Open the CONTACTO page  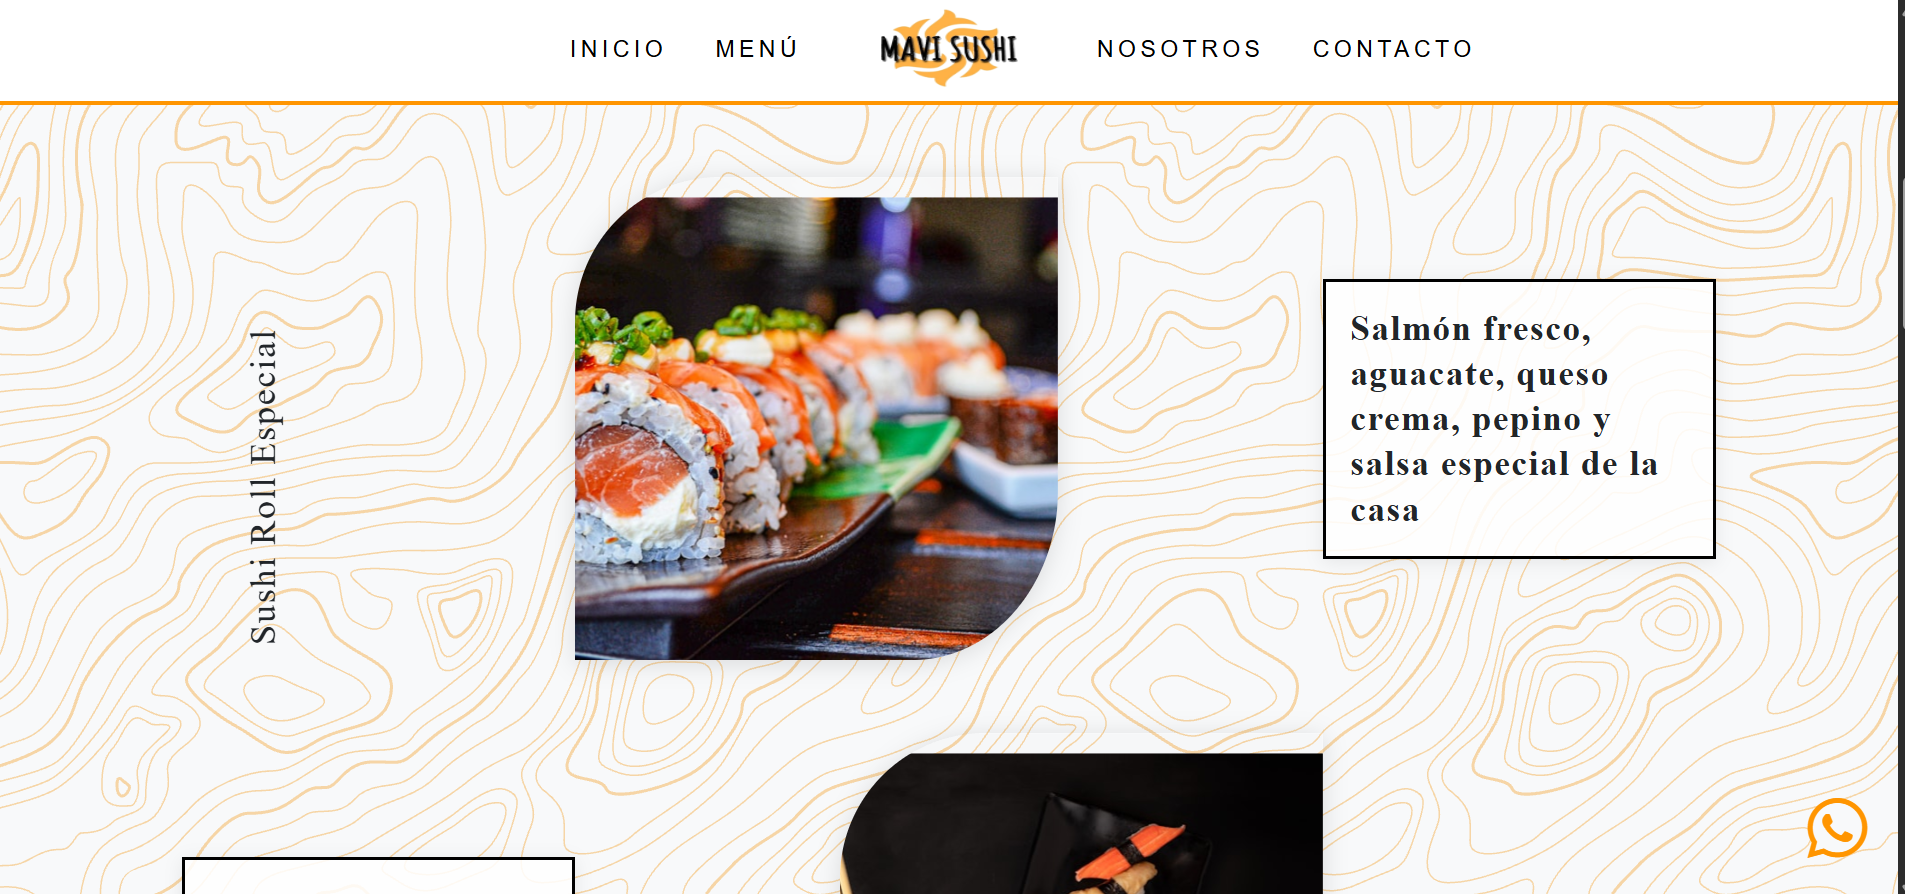point(1393,49)
